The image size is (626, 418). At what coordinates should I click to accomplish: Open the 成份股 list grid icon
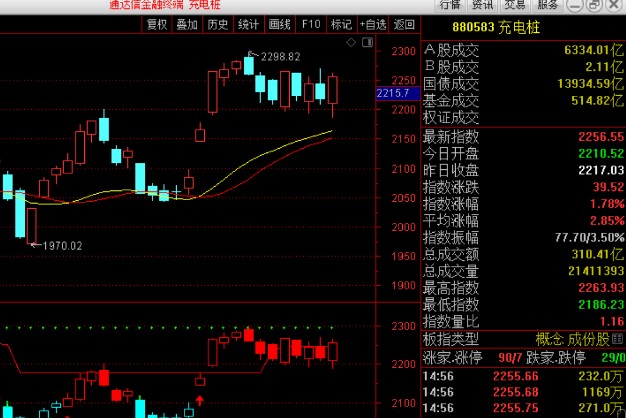pyautogui.click(x=617, y=339)
